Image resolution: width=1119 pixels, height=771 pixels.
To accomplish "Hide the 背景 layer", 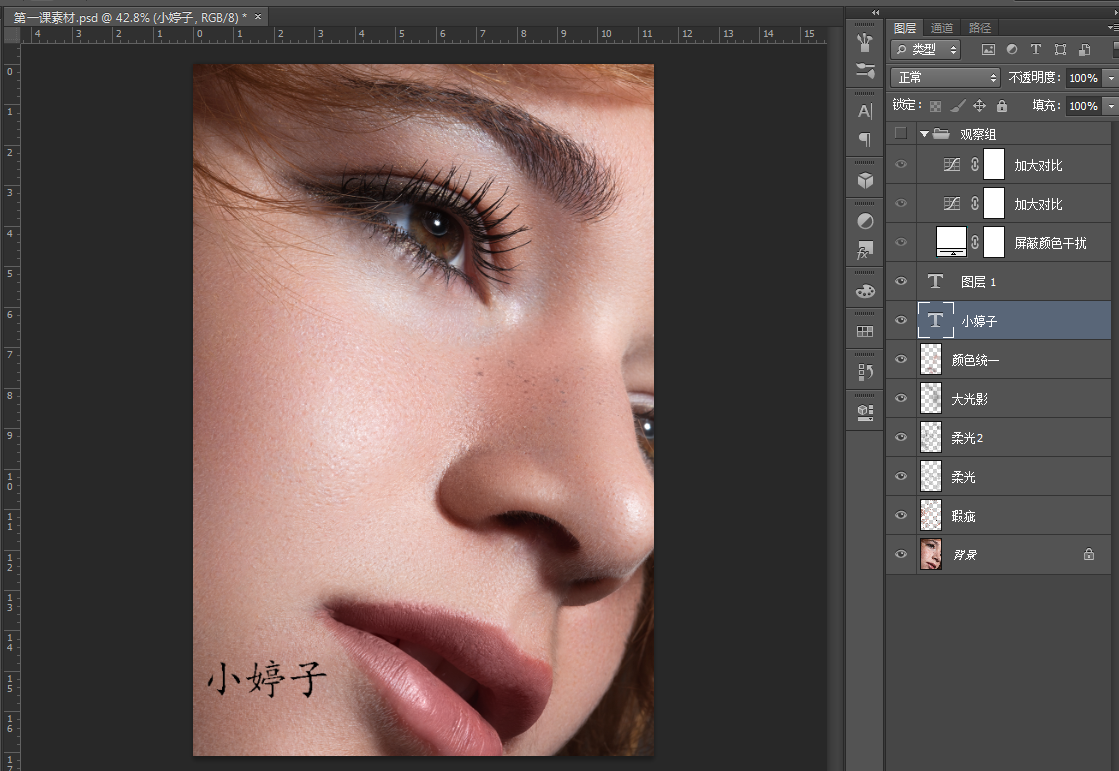I will (901, 554).
